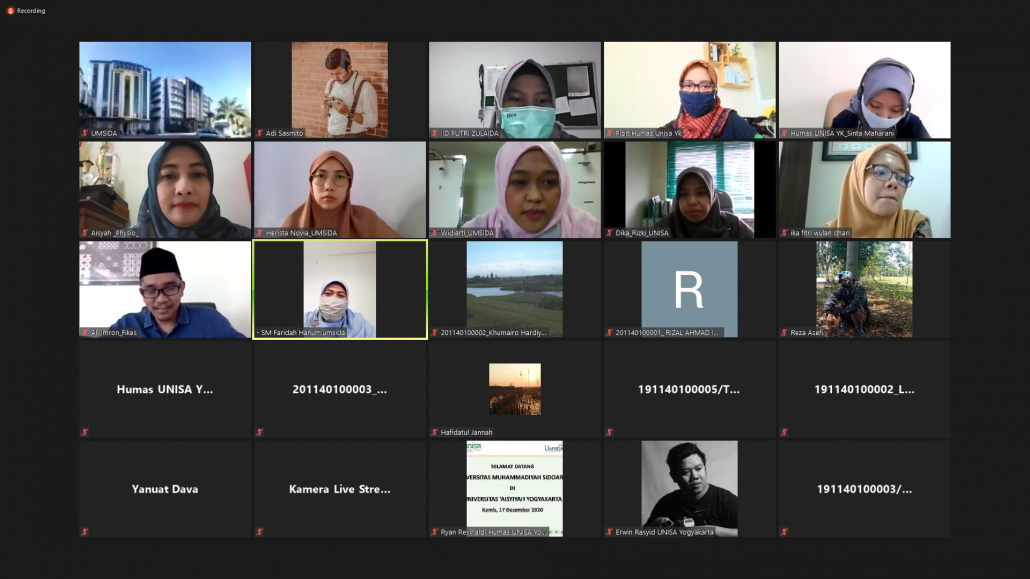
Task: Select Hafidatul Jannah's sunset picture tile
Action: [x=515, y=388]
